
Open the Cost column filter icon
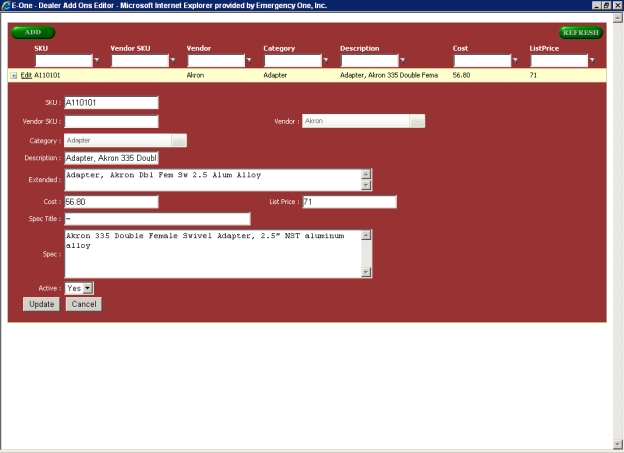515,61
